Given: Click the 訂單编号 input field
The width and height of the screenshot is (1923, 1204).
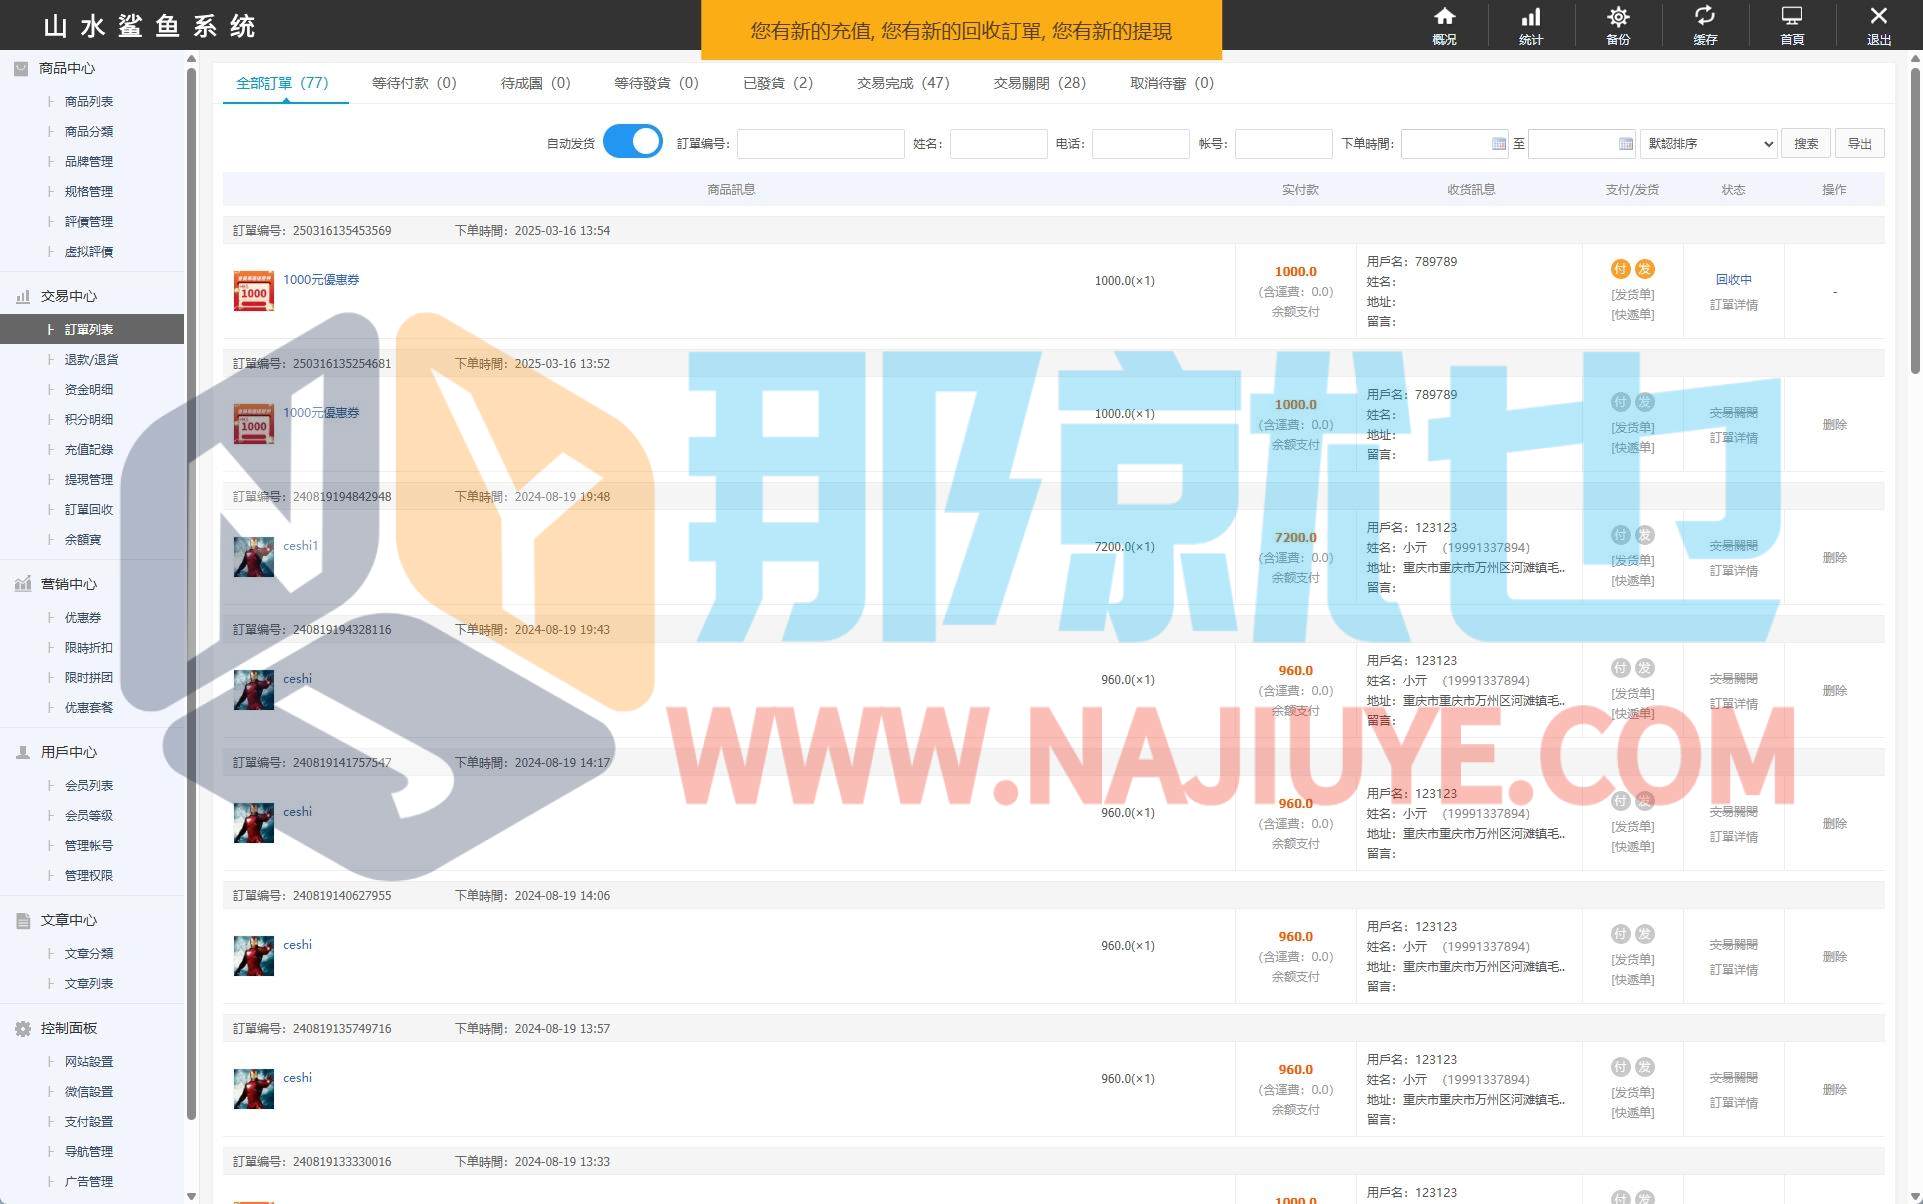Looking at the screenshot, I should pyautogui.click(x=820, y=144).
